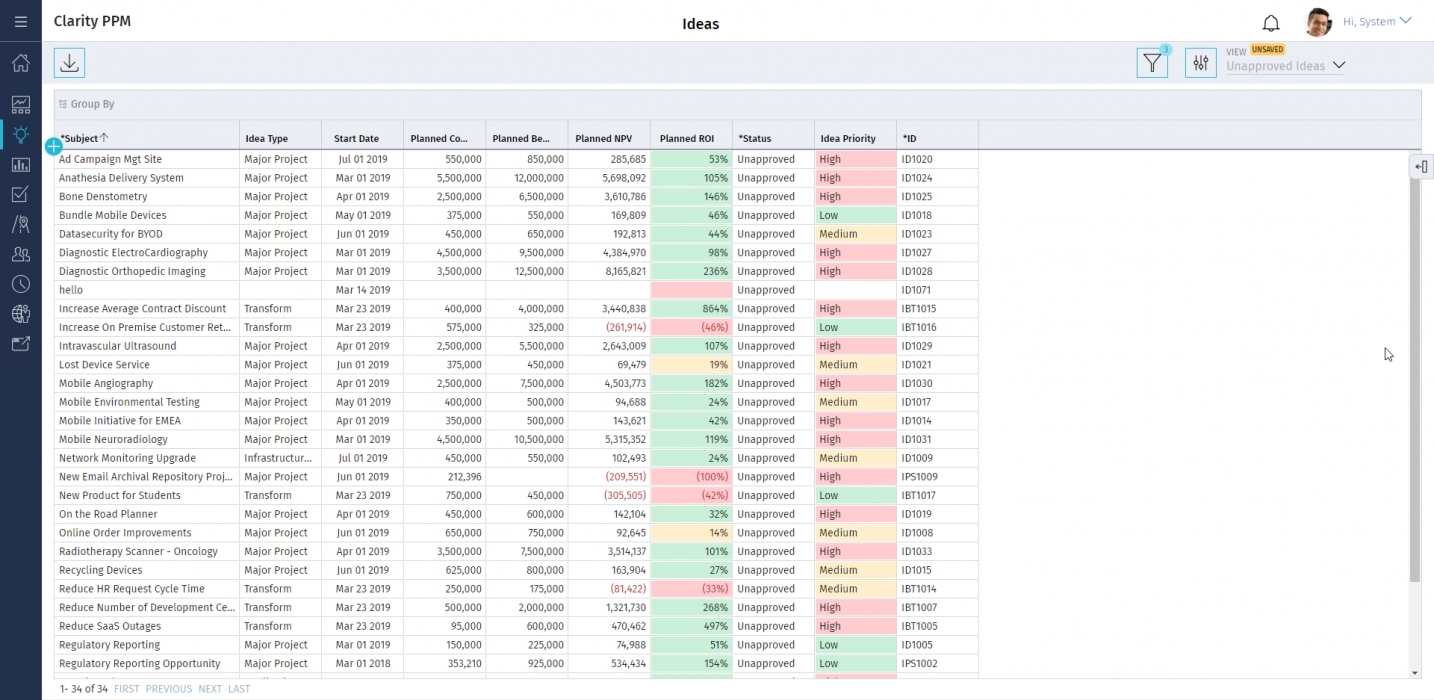The height and width of the screenshot is (700, 1434).
Task: Open view options sliders icon
Action: click(x=1200, y=63)
